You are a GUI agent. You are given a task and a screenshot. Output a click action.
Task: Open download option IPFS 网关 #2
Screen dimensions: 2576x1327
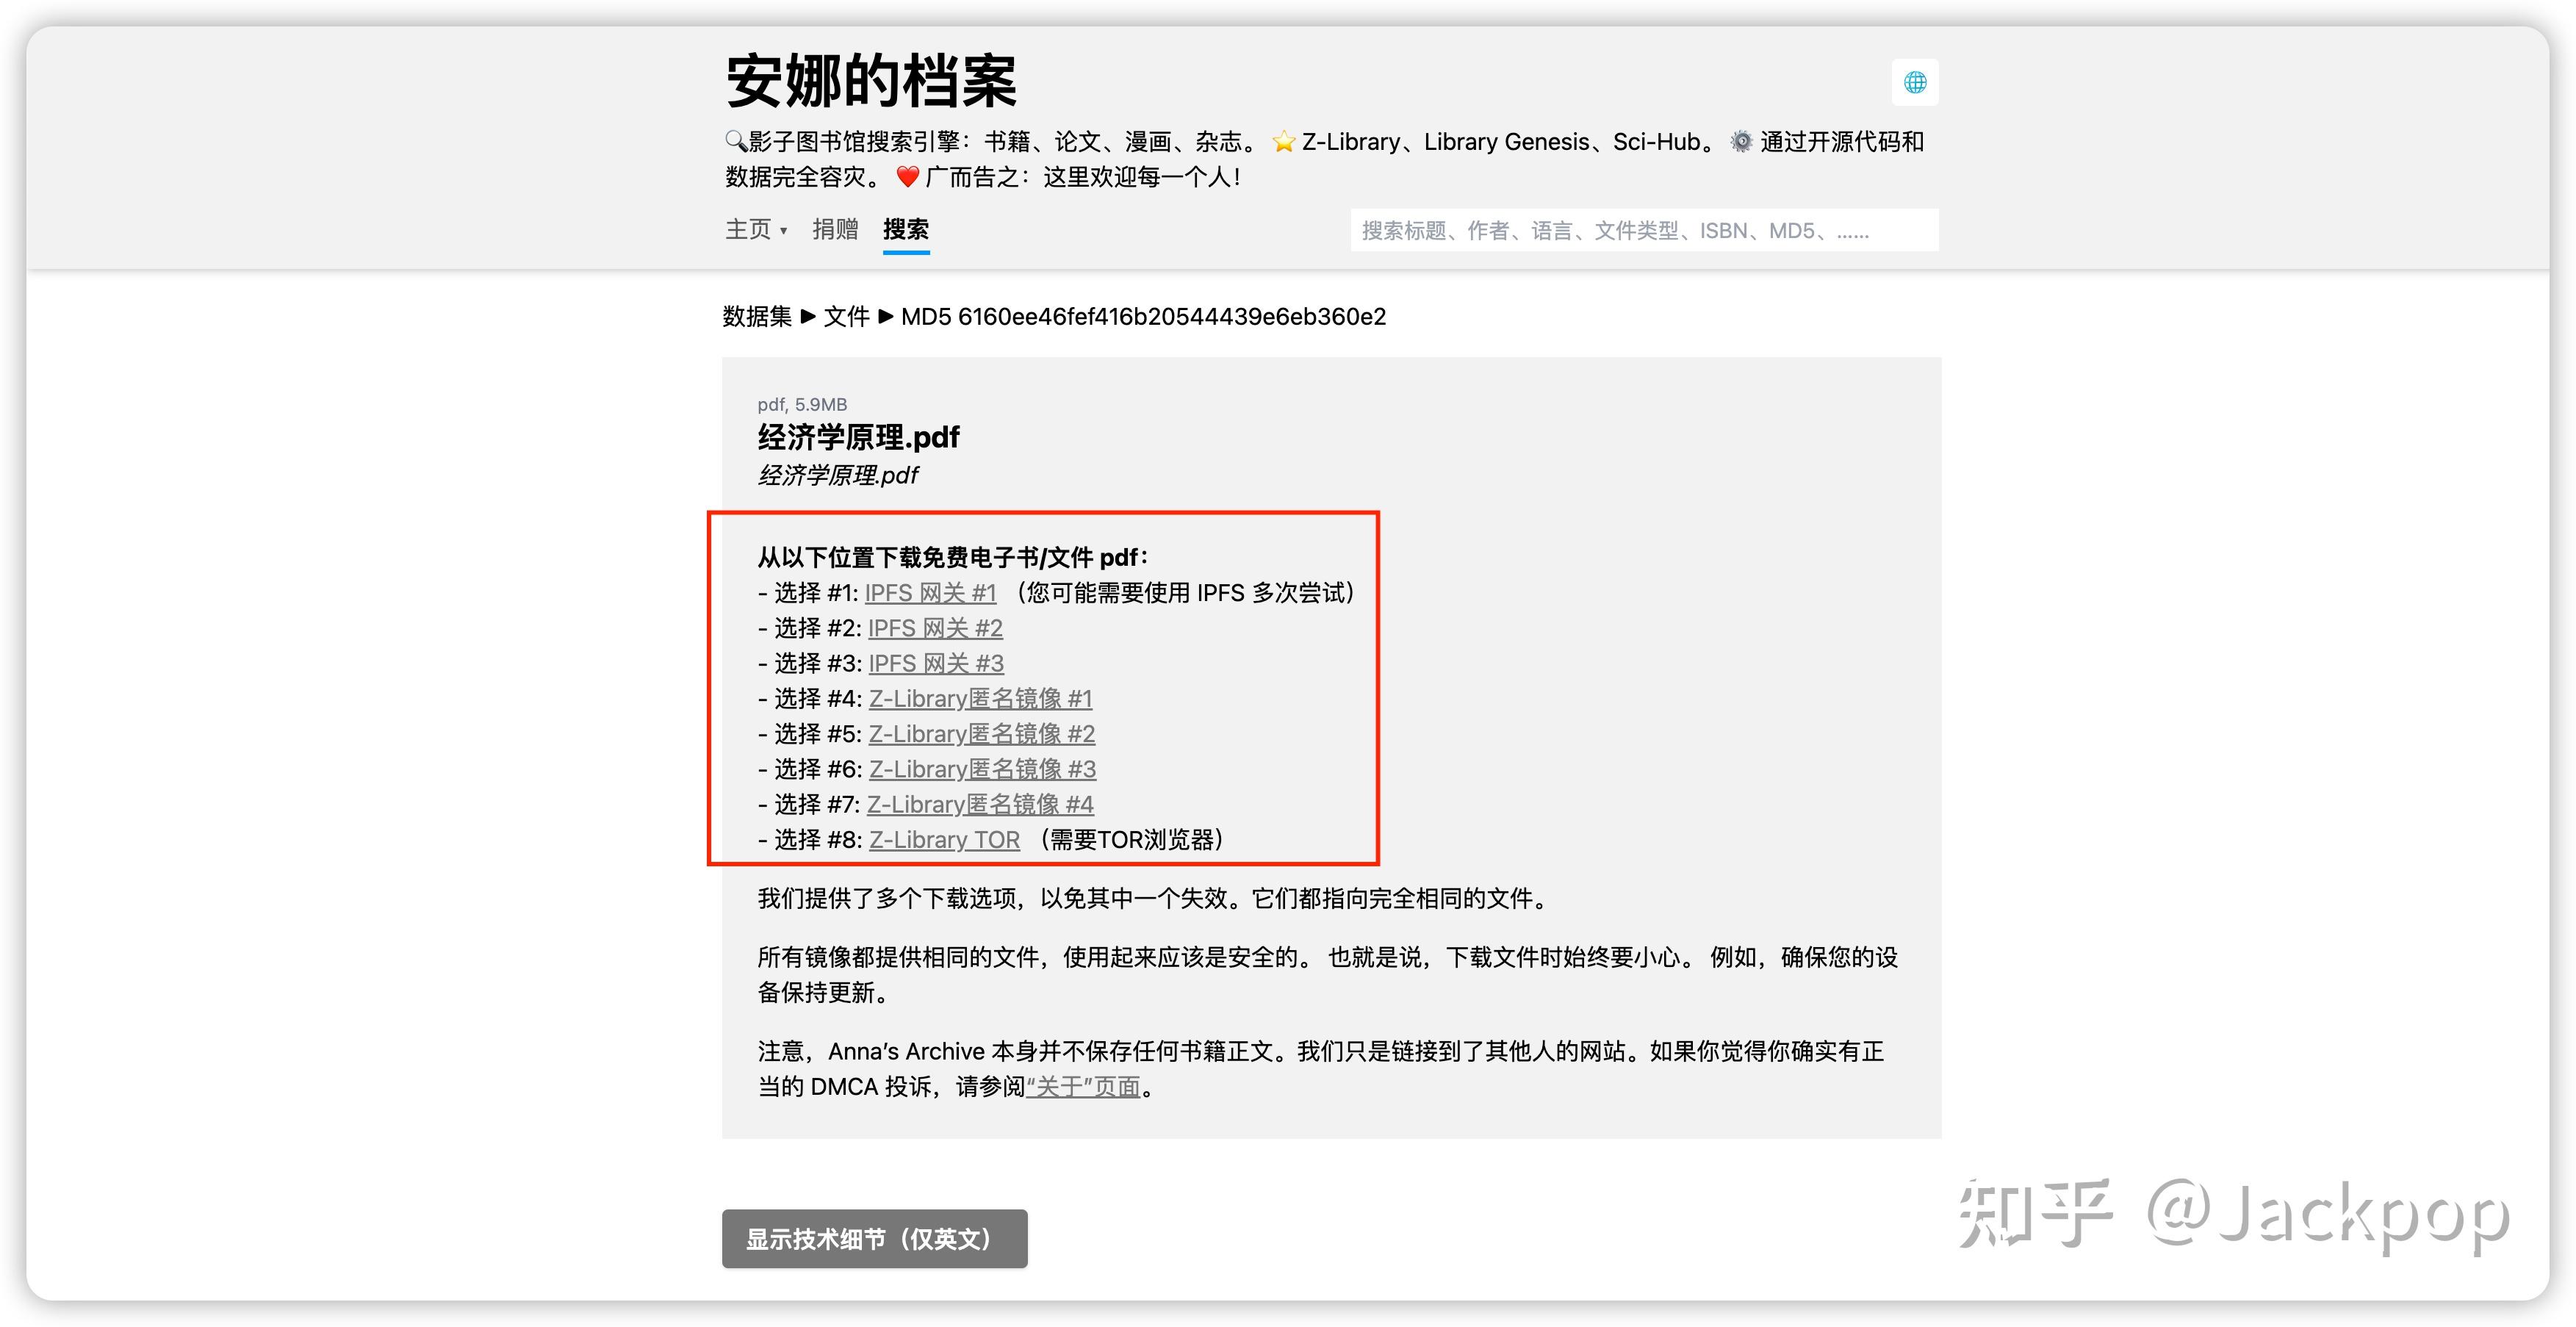click(935, 628)
